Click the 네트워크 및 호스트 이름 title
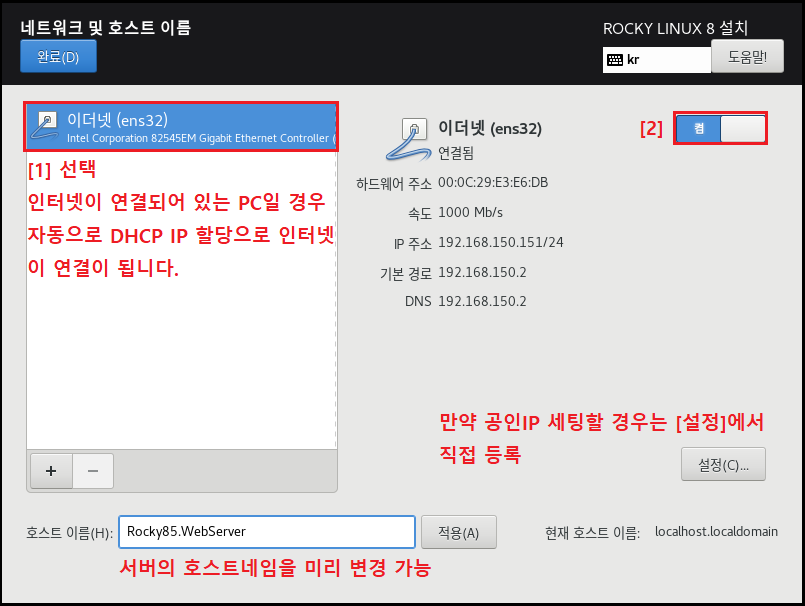The height and width of the screenshot is (606, 805). [106, 27]
